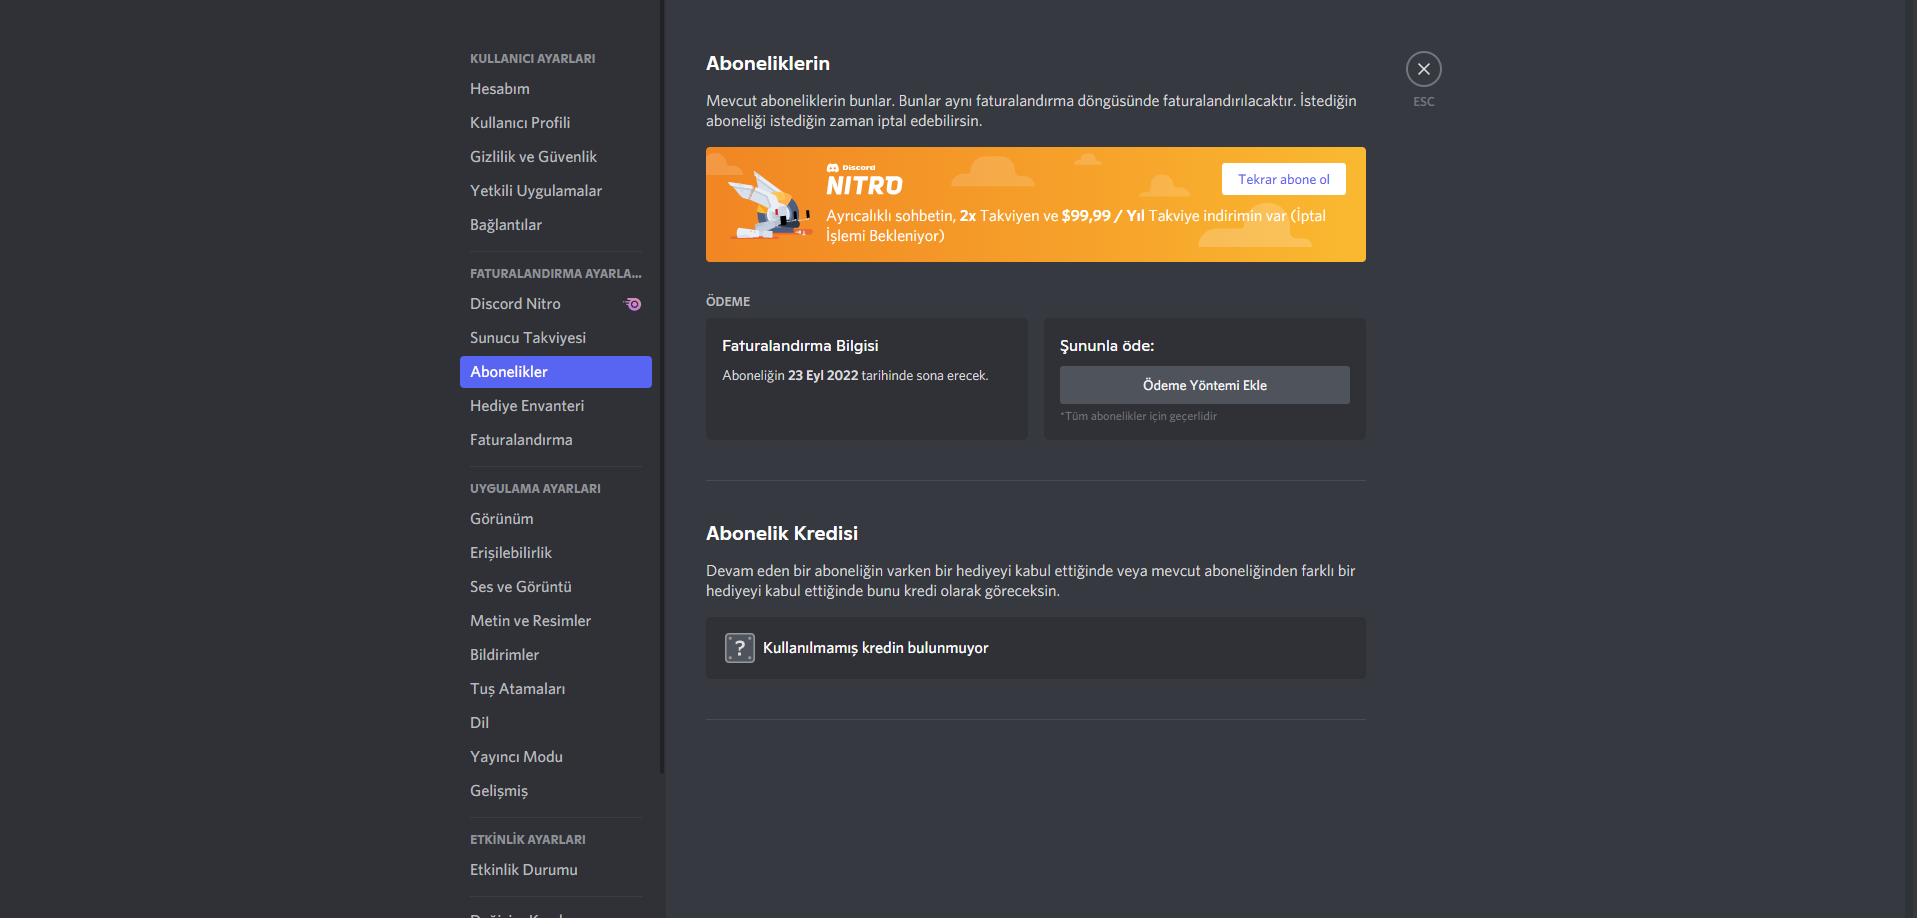Click the UYGULAMA AYARLARI section header
The image size is (1917, 918).
pos(535,489)
